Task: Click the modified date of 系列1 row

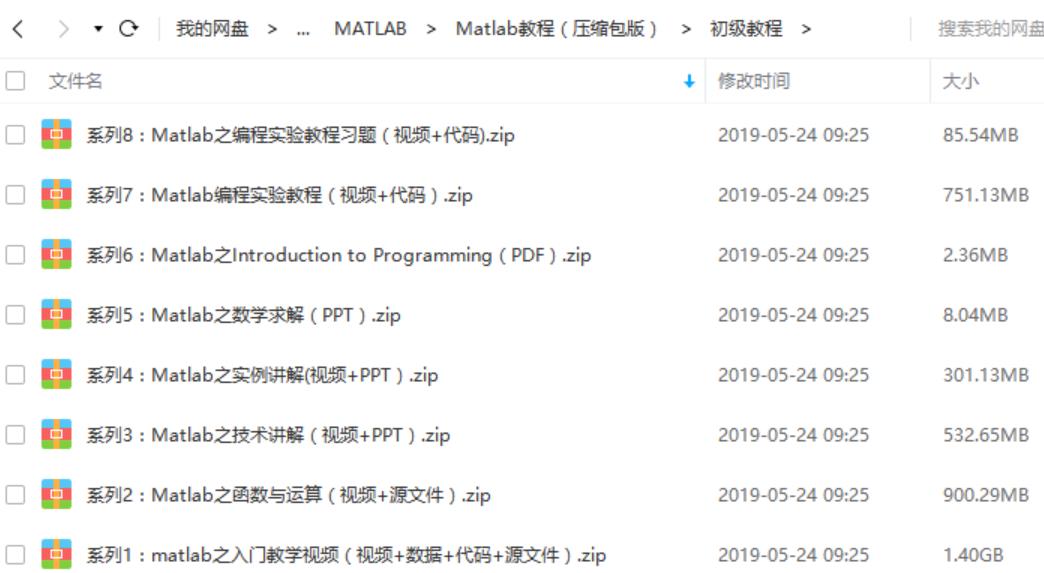Action: click(793, 554)
